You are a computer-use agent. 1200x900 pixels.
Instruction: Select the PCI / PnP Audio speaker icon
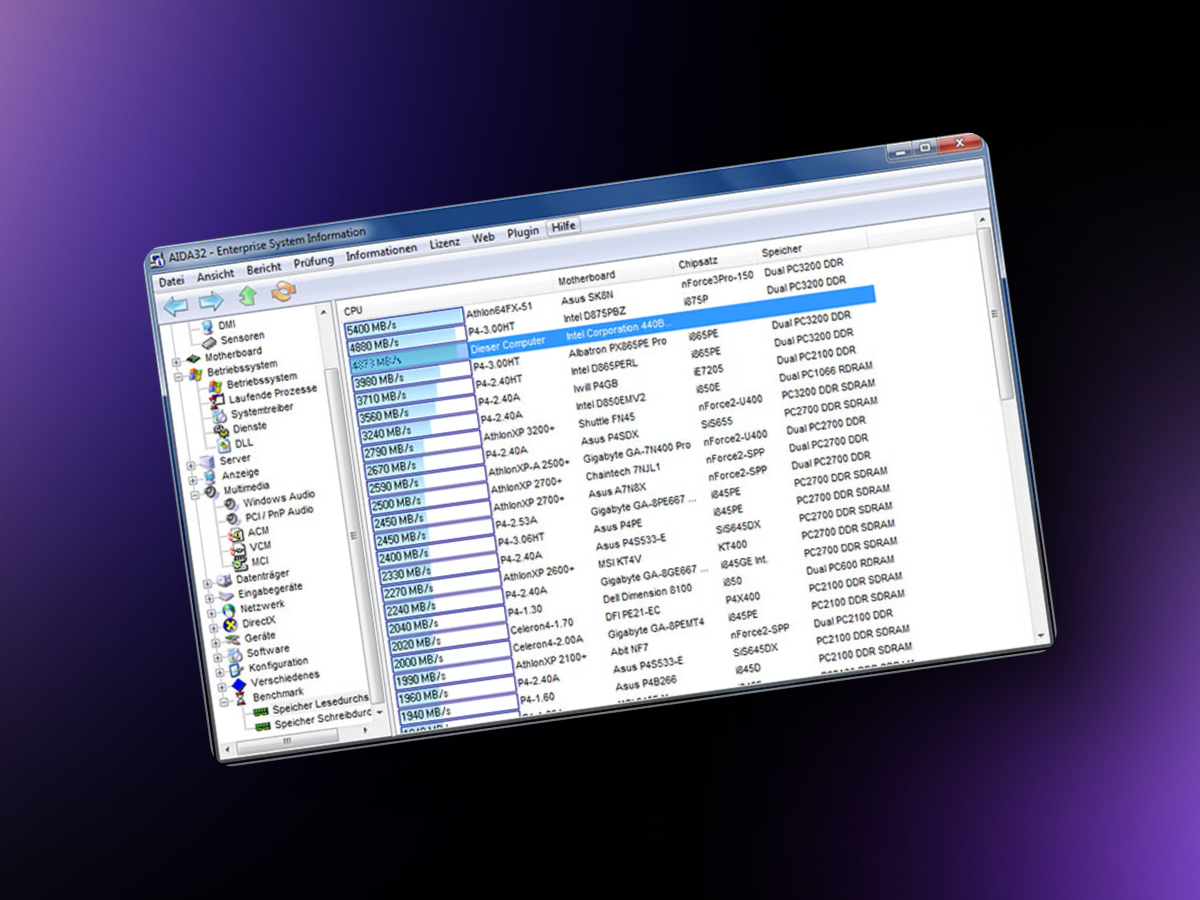click(233, 518)
